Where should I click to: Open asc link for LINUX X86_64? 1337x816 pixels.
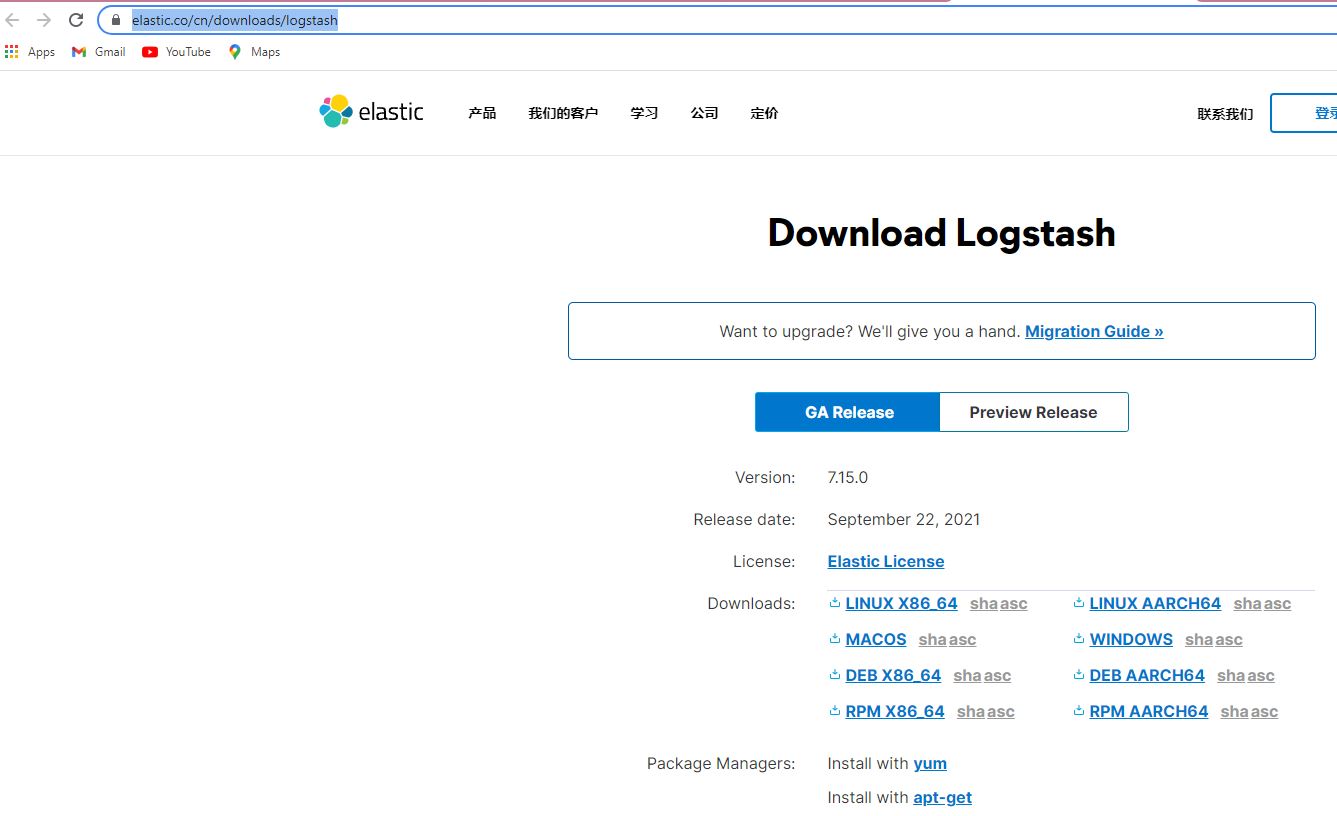coord(1014,603)
